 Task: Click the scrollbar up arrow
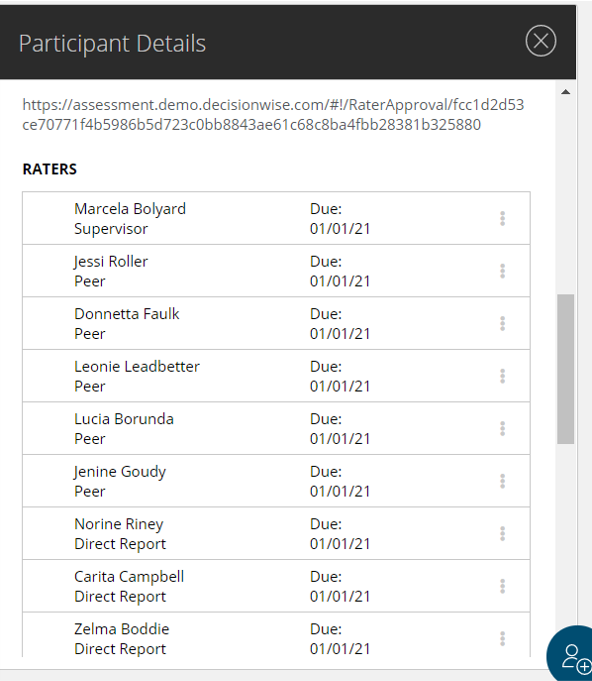coord(566,92)
